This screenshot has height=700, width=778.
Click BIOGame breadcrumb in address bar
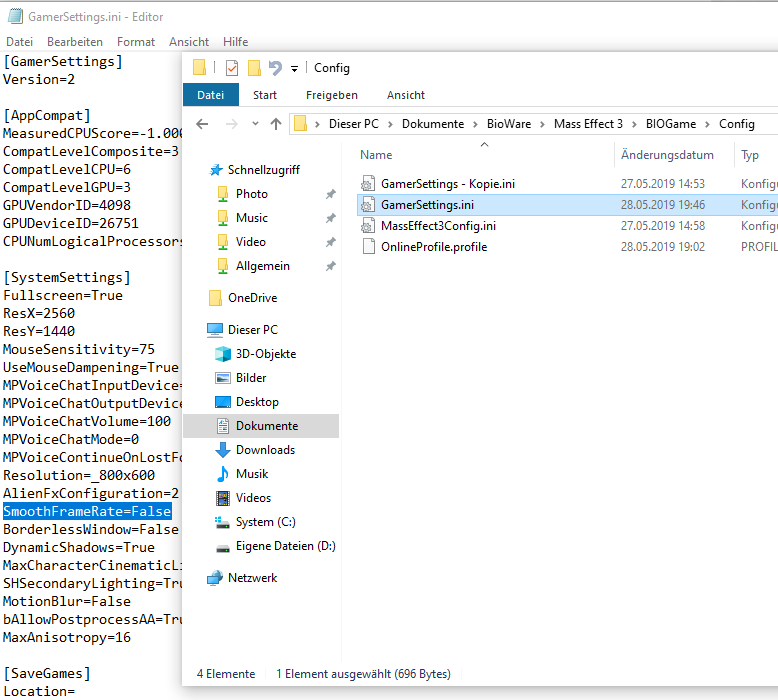671,124
